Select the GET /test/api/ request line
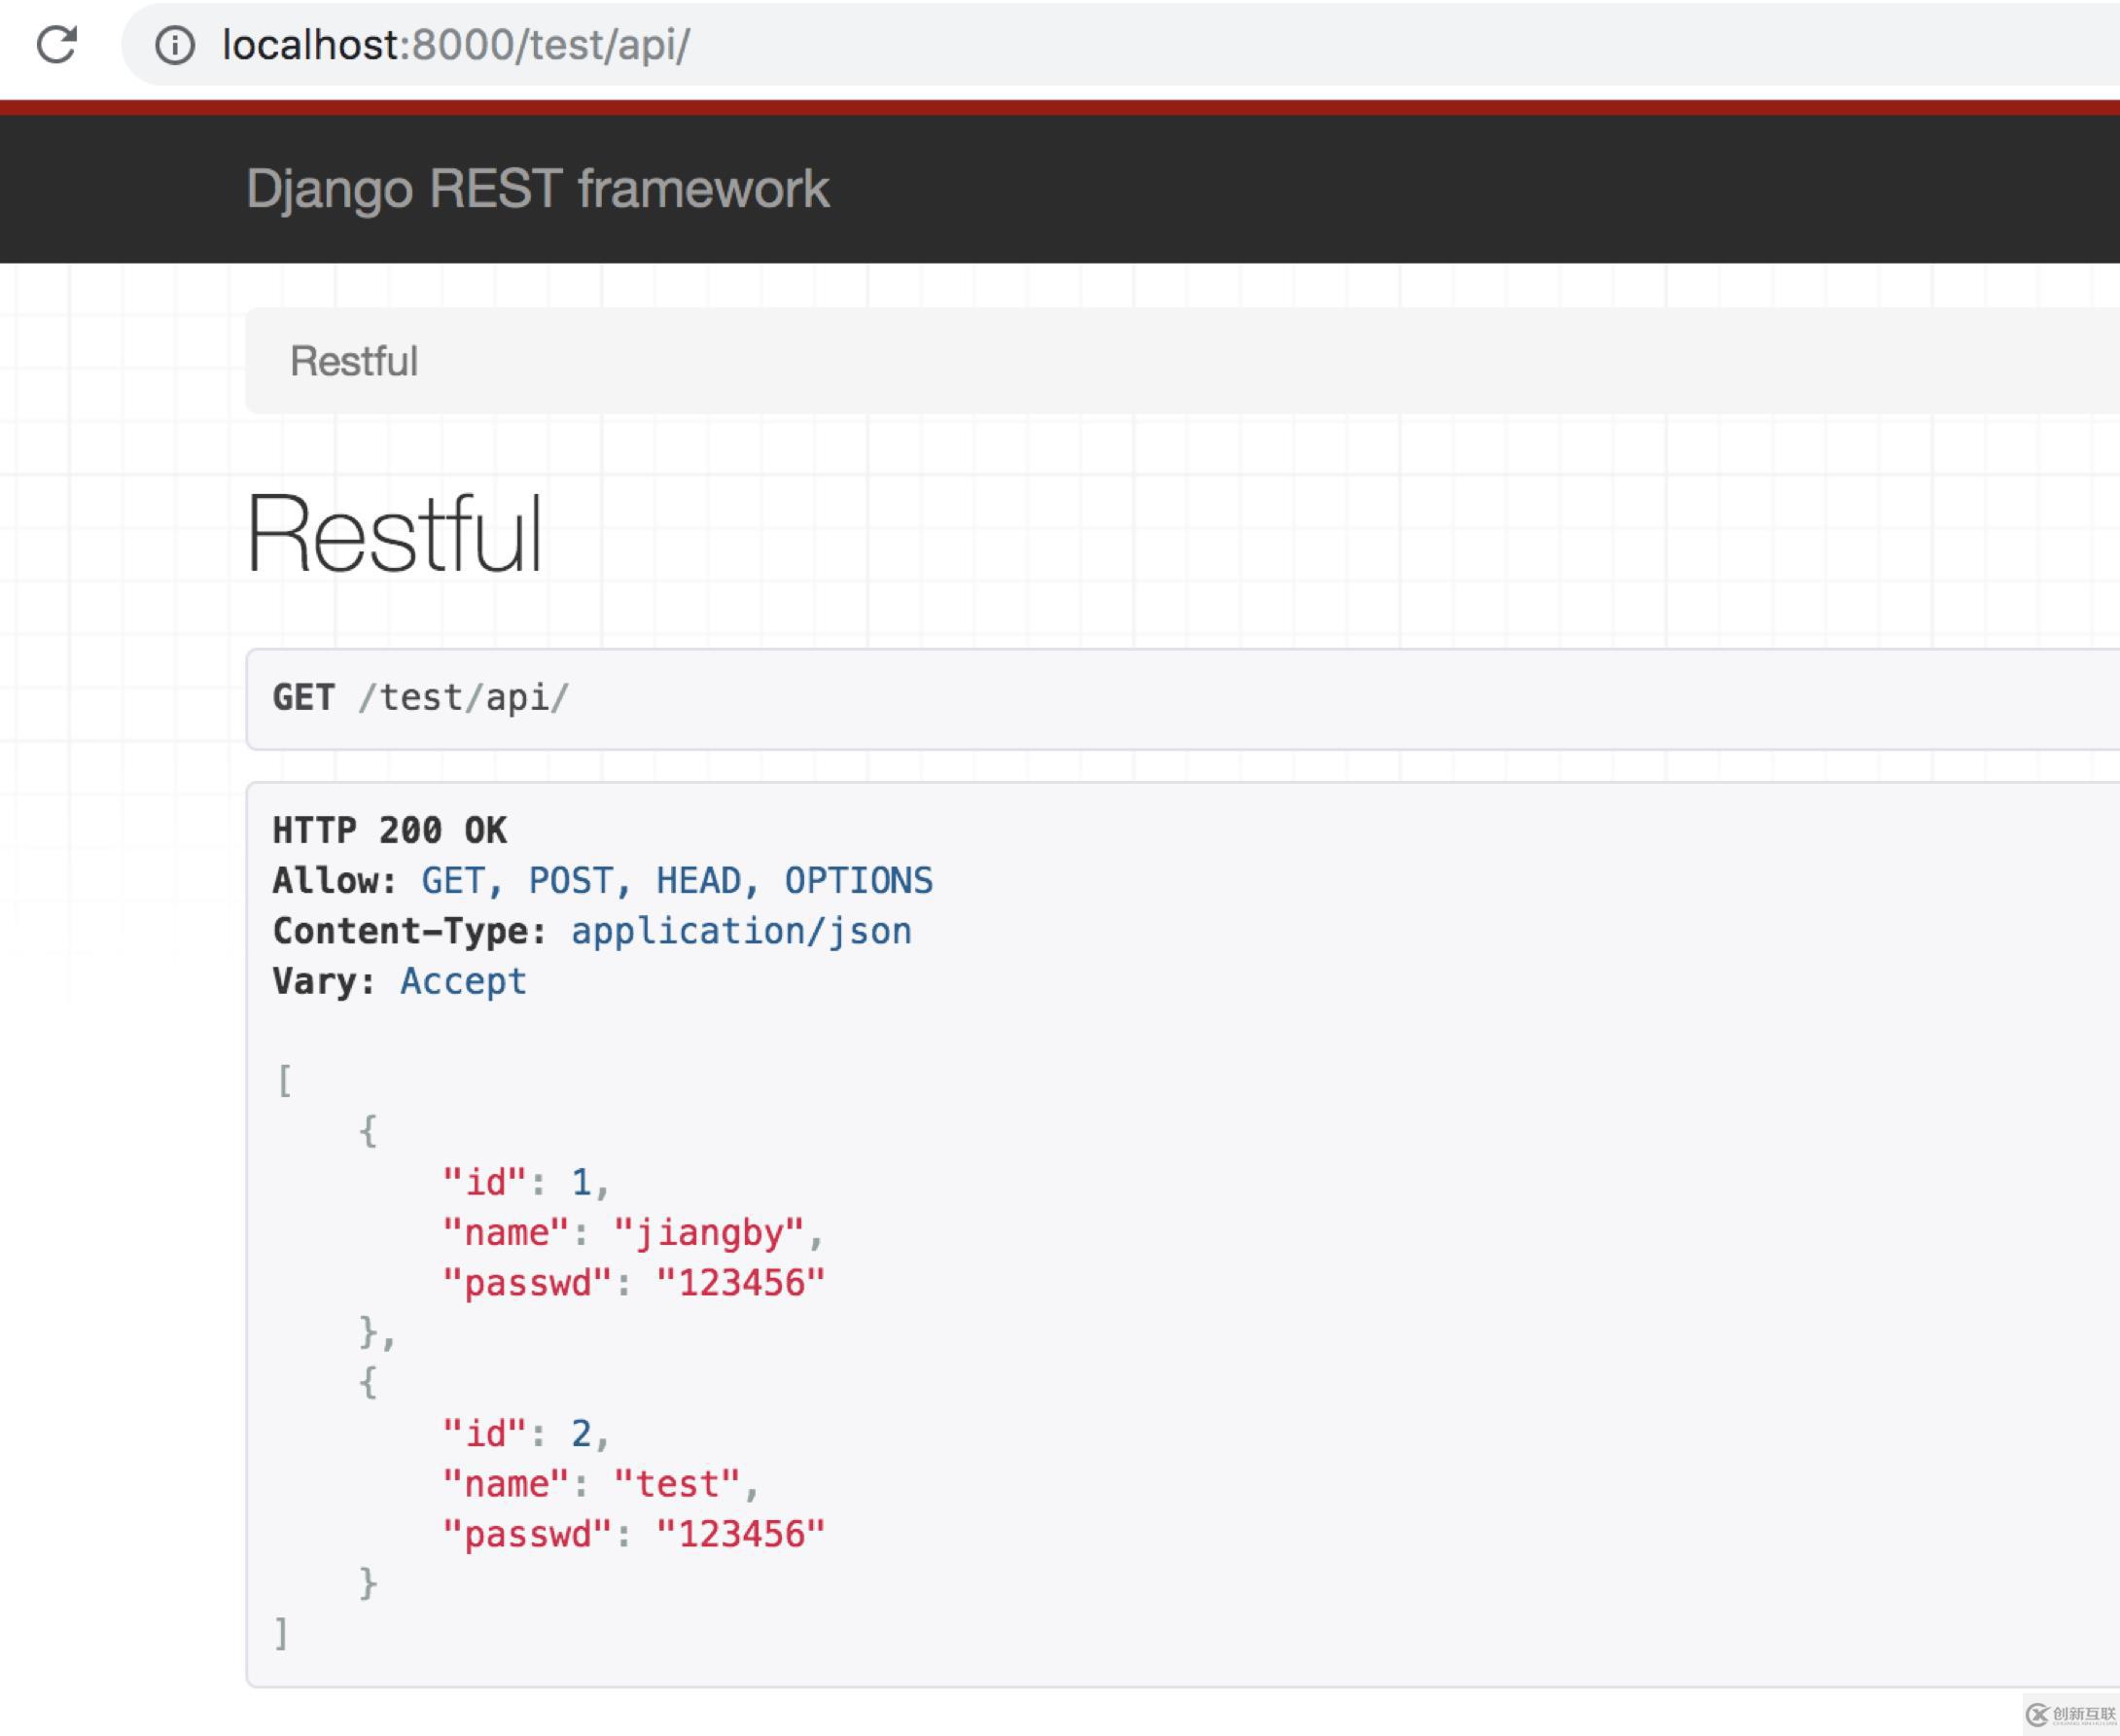The width and height of the screenshot is (2120, 1736). (x=420, y=697)
